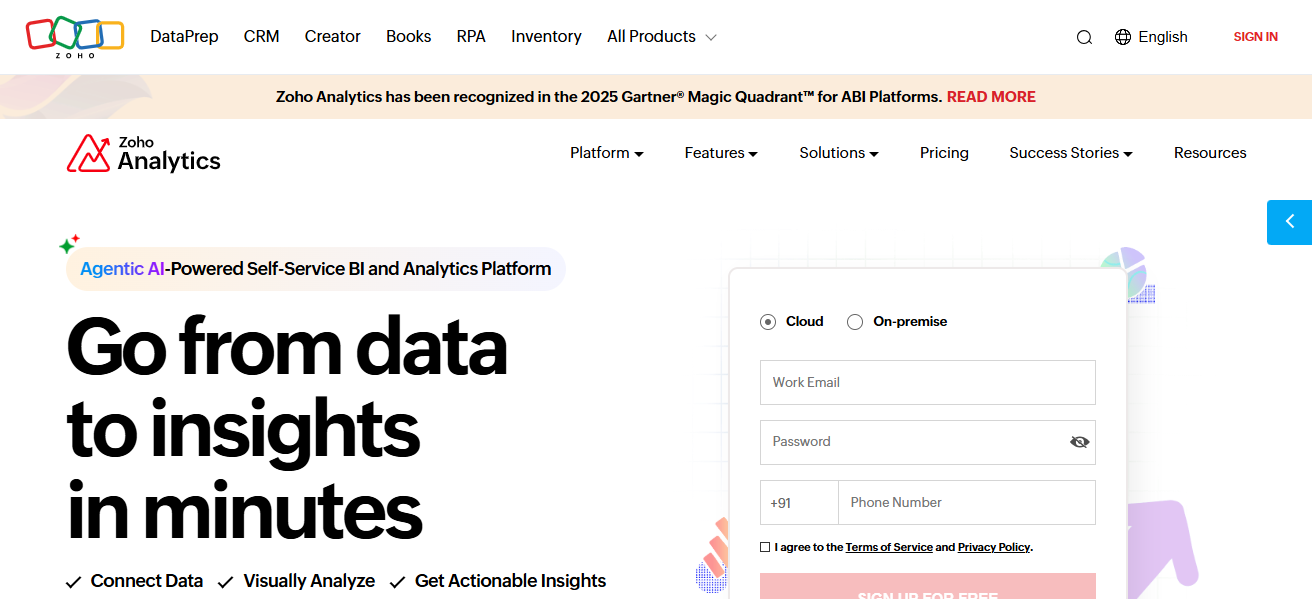The image size is (1312, 599).
Task: Open the Features dropdown menu
Action: [x=721, y=153]
